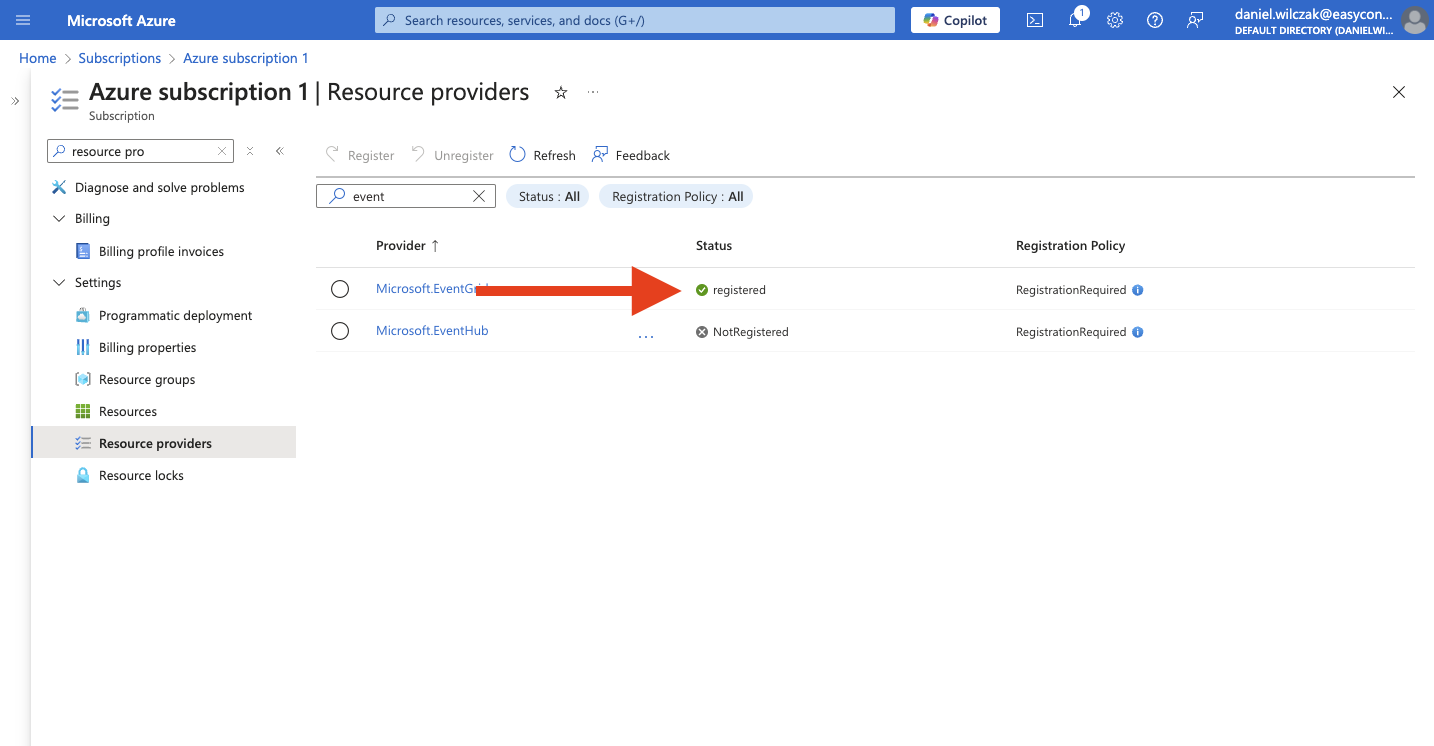Click the Diagnose and solve problems wrench icon
This screenshot has height=746, width=1434.
click(x=59, y=187)
